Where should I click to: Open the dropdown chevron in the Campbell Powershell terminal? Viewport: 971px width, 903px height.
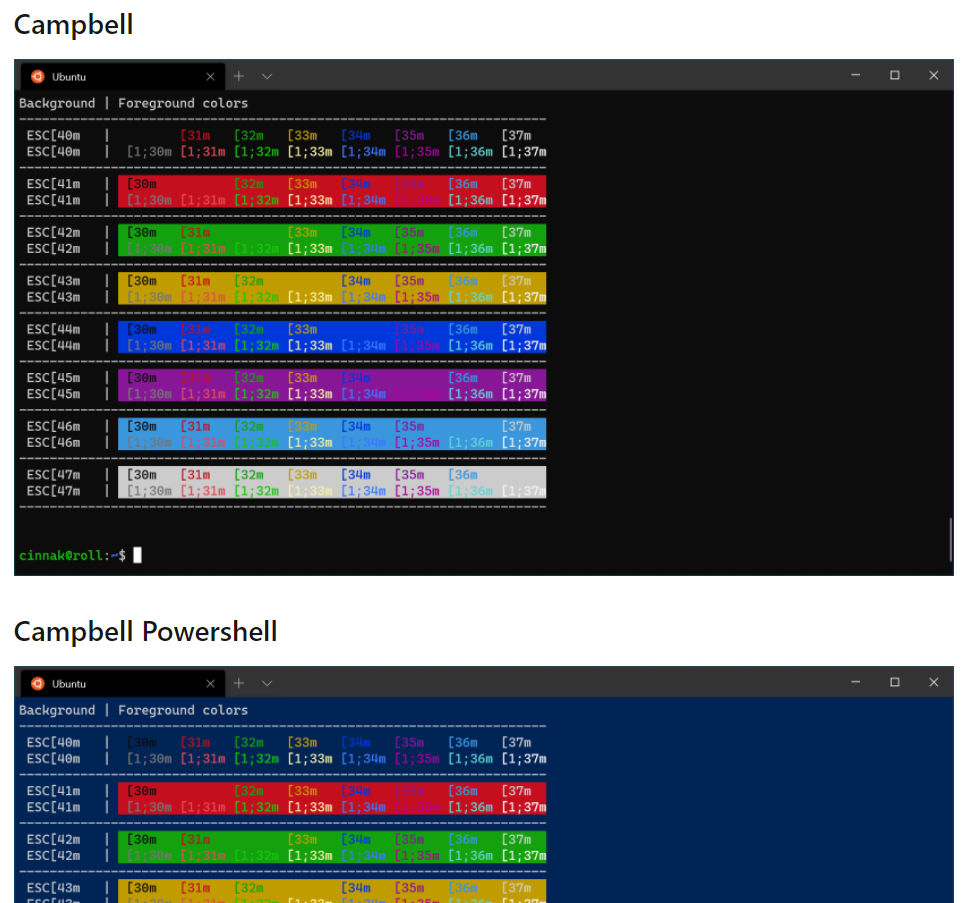coord(267,683)
